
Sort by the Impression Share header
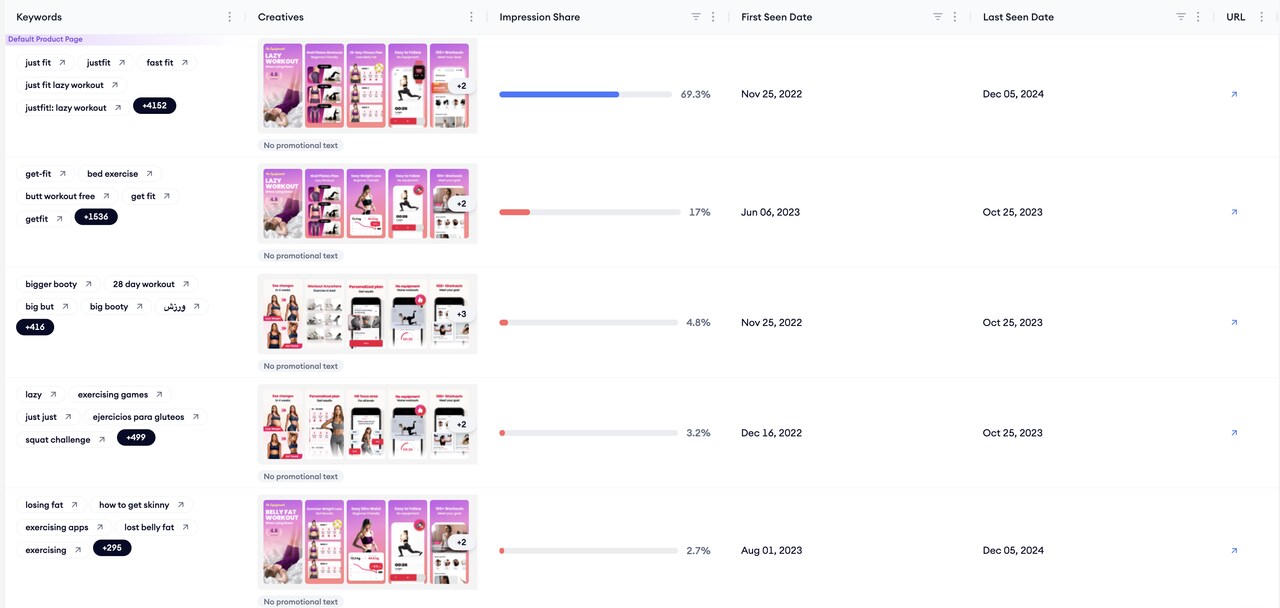pos(539,17)
